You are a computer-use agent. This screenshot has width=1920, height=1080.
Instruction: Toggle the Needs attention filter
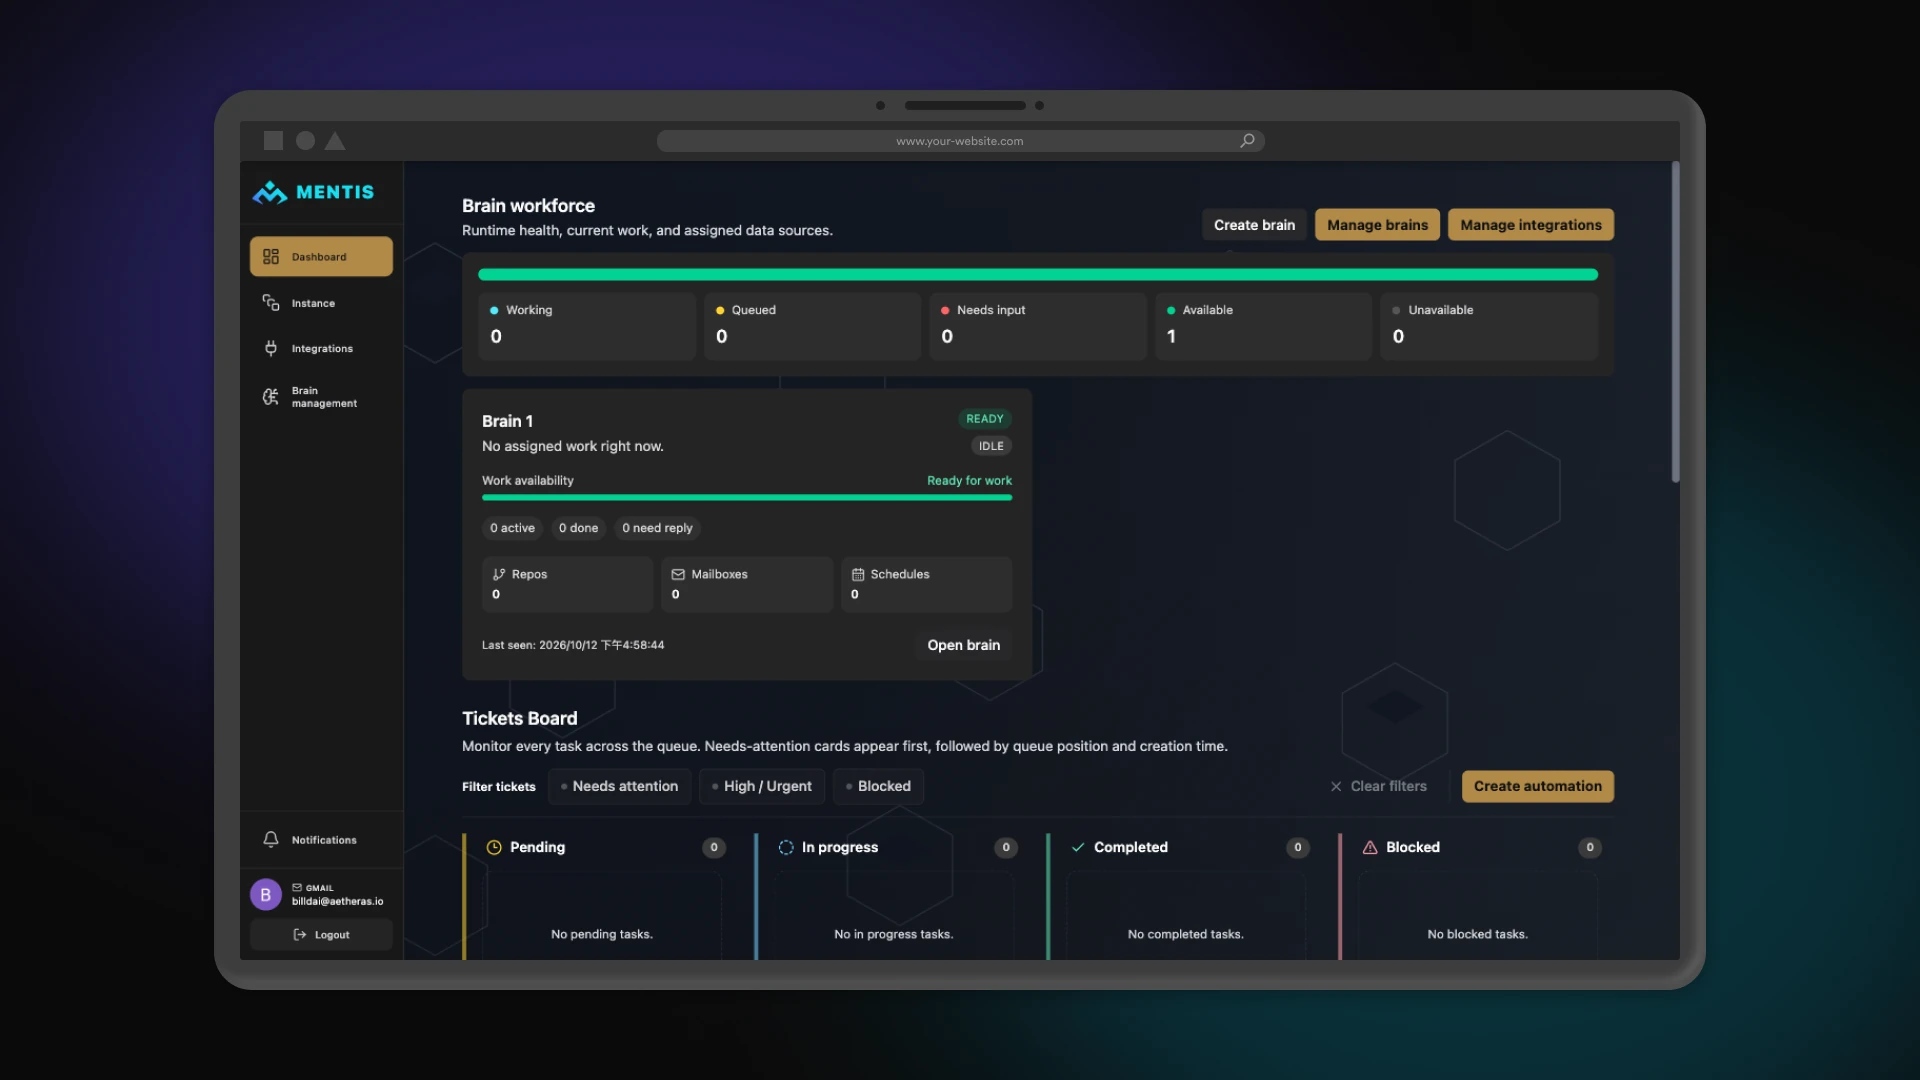pos(619,786)
